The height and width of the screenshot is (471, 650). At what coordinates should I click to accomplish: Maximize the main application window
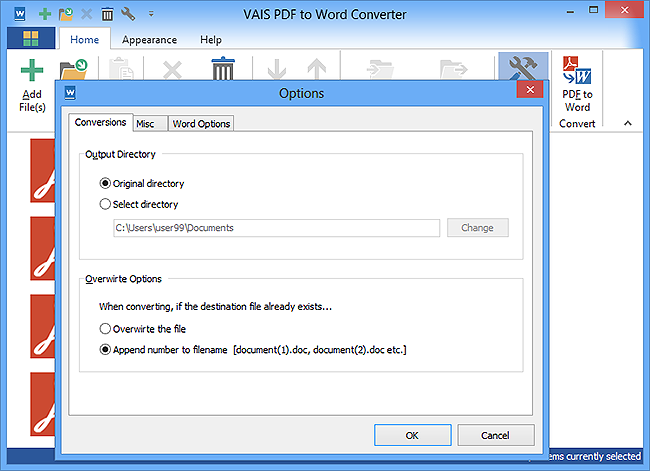594,10
